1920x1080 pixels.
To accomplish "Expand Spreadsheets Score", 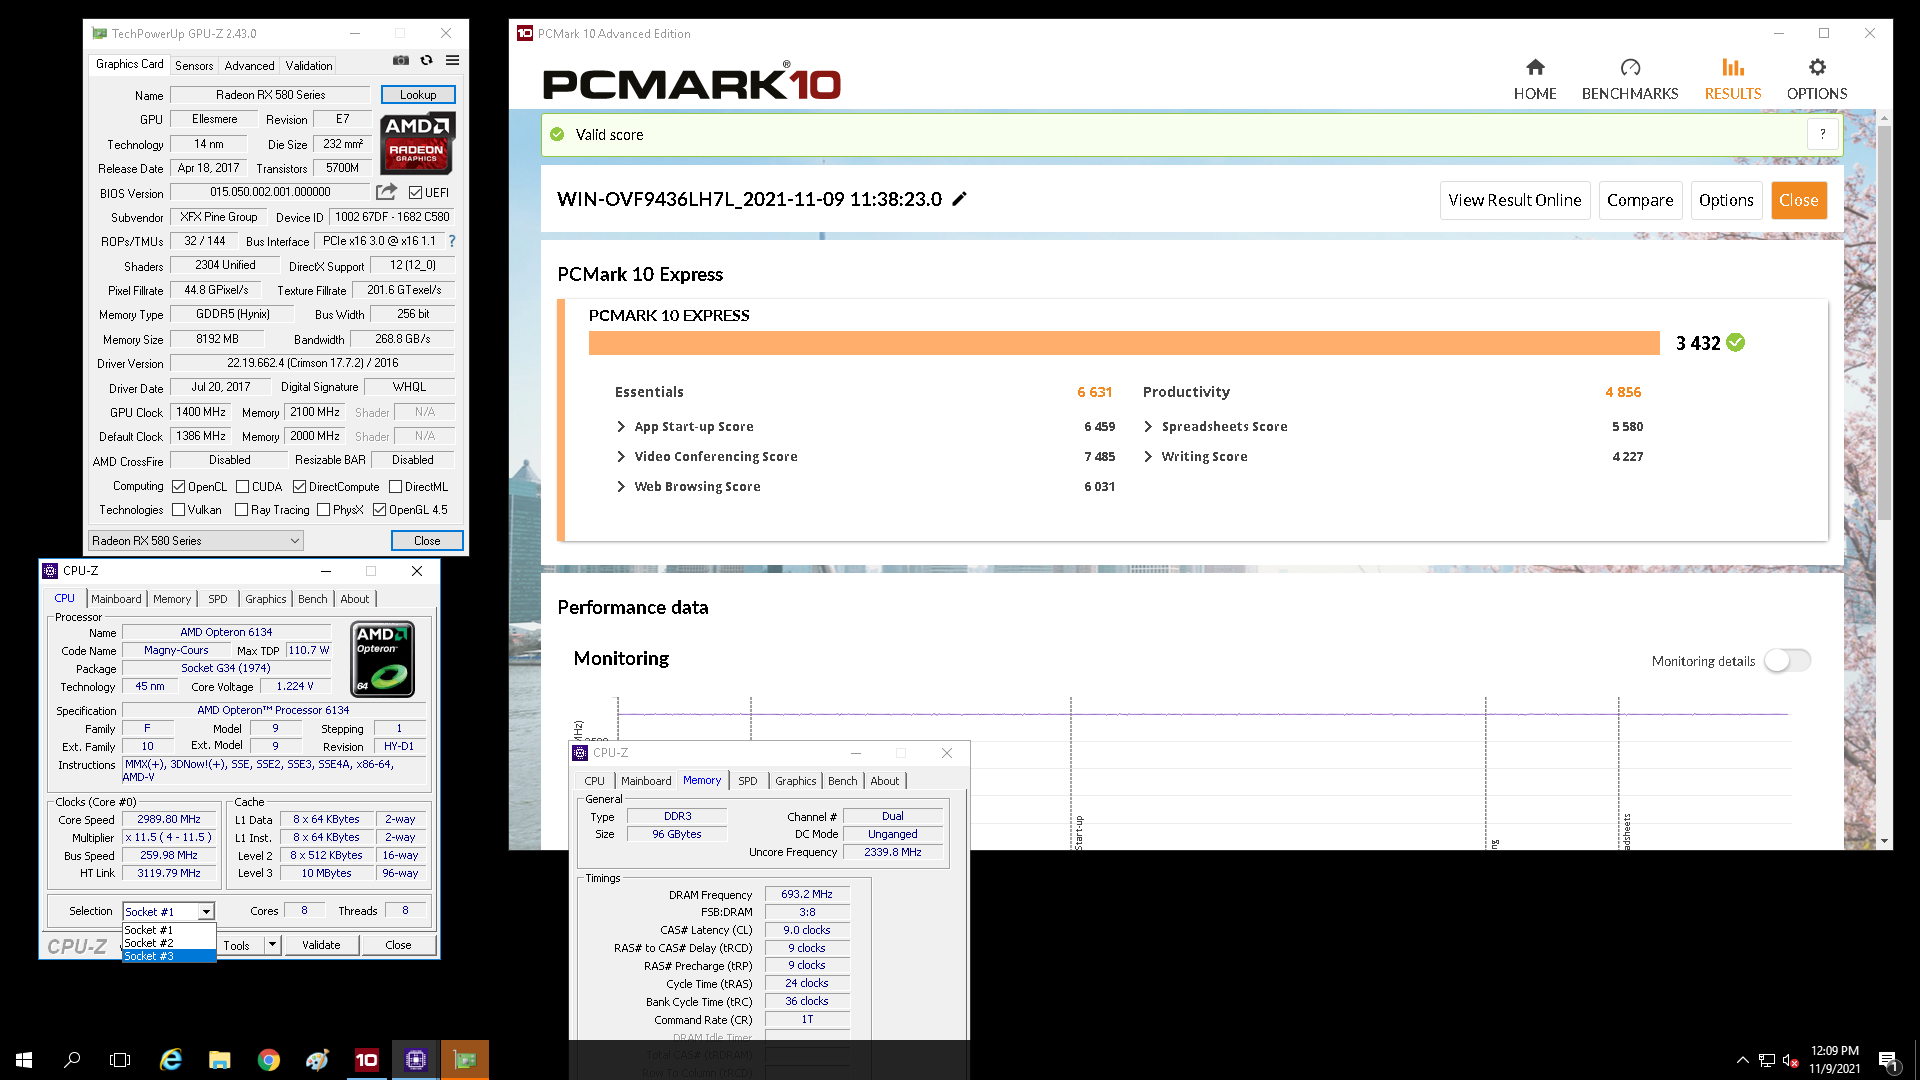I will (1148, 427).
